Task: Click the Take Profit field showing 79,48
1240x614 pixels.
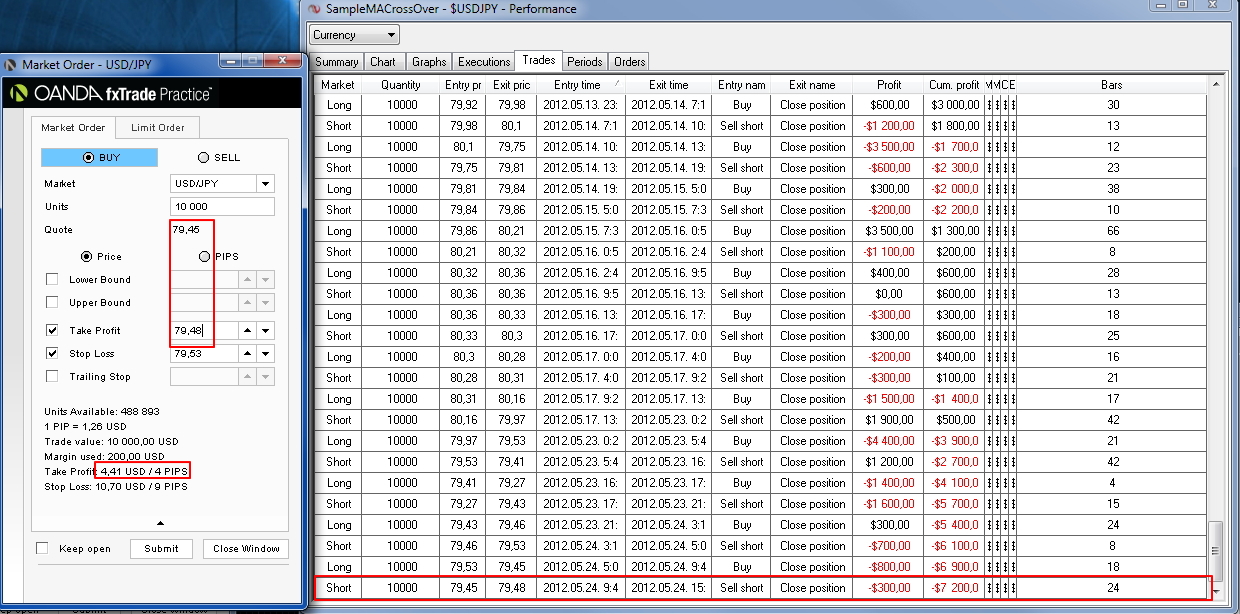Action: click(204, 330)
